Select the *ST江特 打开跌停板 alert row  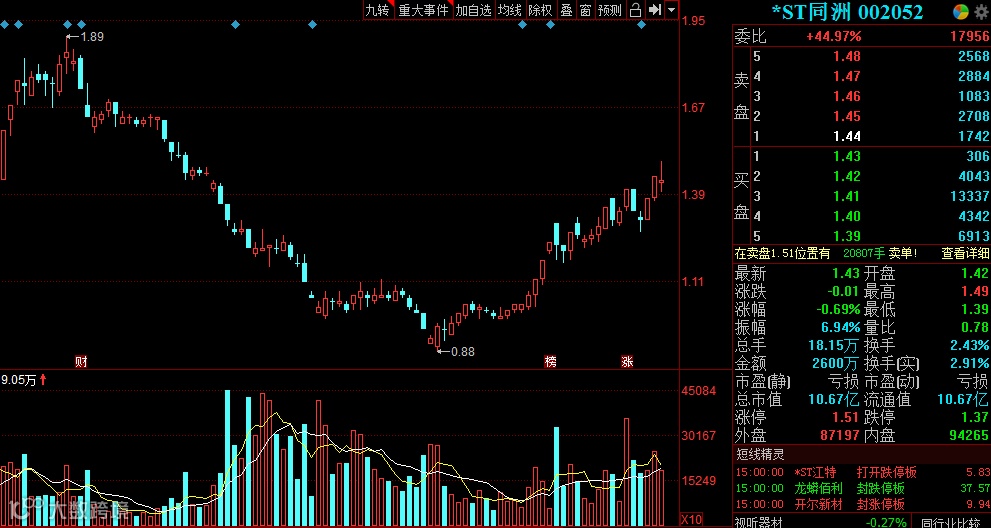[862, 472]
